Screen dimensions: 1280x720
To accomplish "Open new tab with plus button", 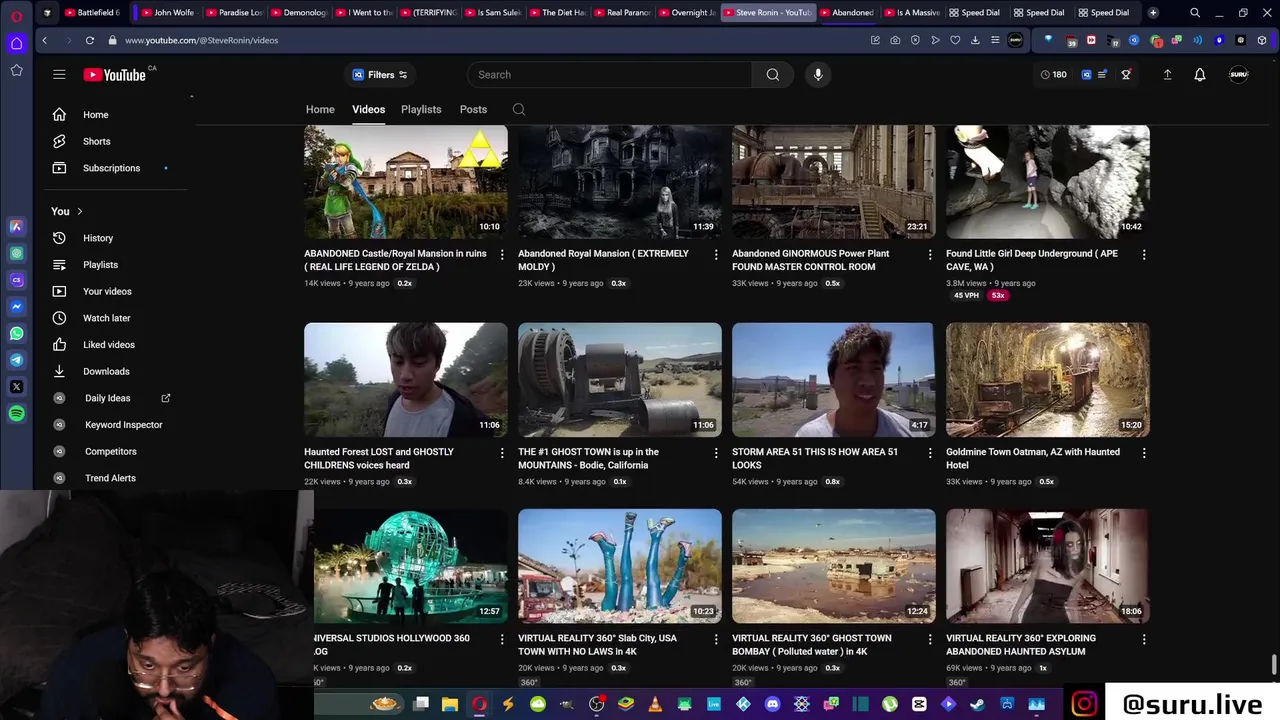I will click(1153, 12).
